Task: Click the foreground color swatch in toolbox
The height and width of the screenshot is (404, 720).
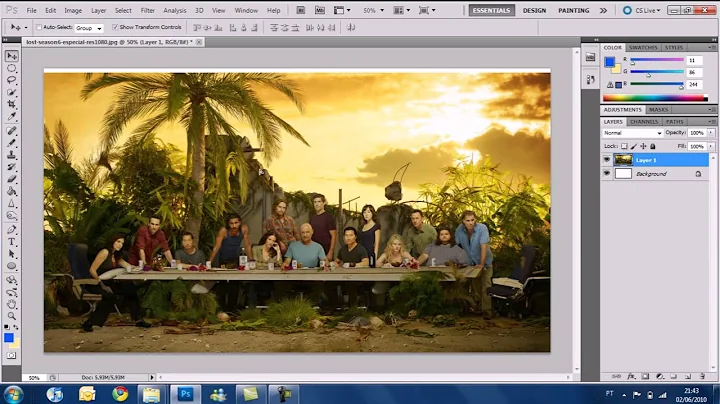Action: pyautogui.click(x=9, y=337)
